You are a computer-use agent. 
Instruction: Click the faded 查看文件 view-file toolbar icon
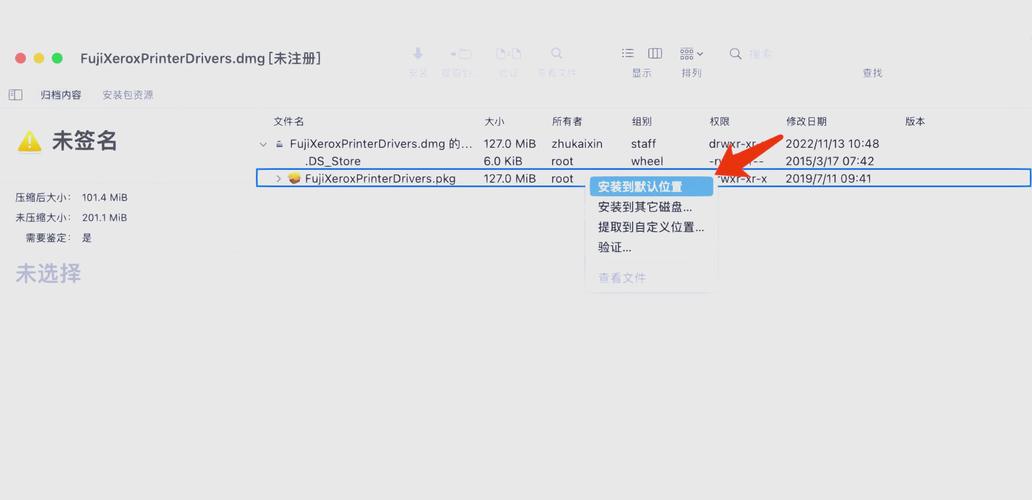(x=557, y=54)
